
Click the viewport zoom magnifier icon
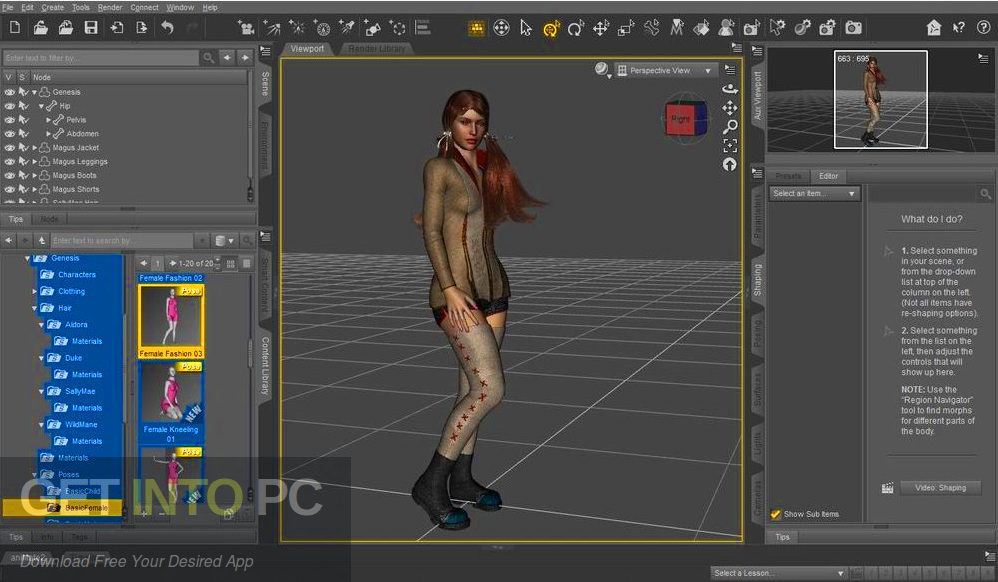click(x=730, y=127)
